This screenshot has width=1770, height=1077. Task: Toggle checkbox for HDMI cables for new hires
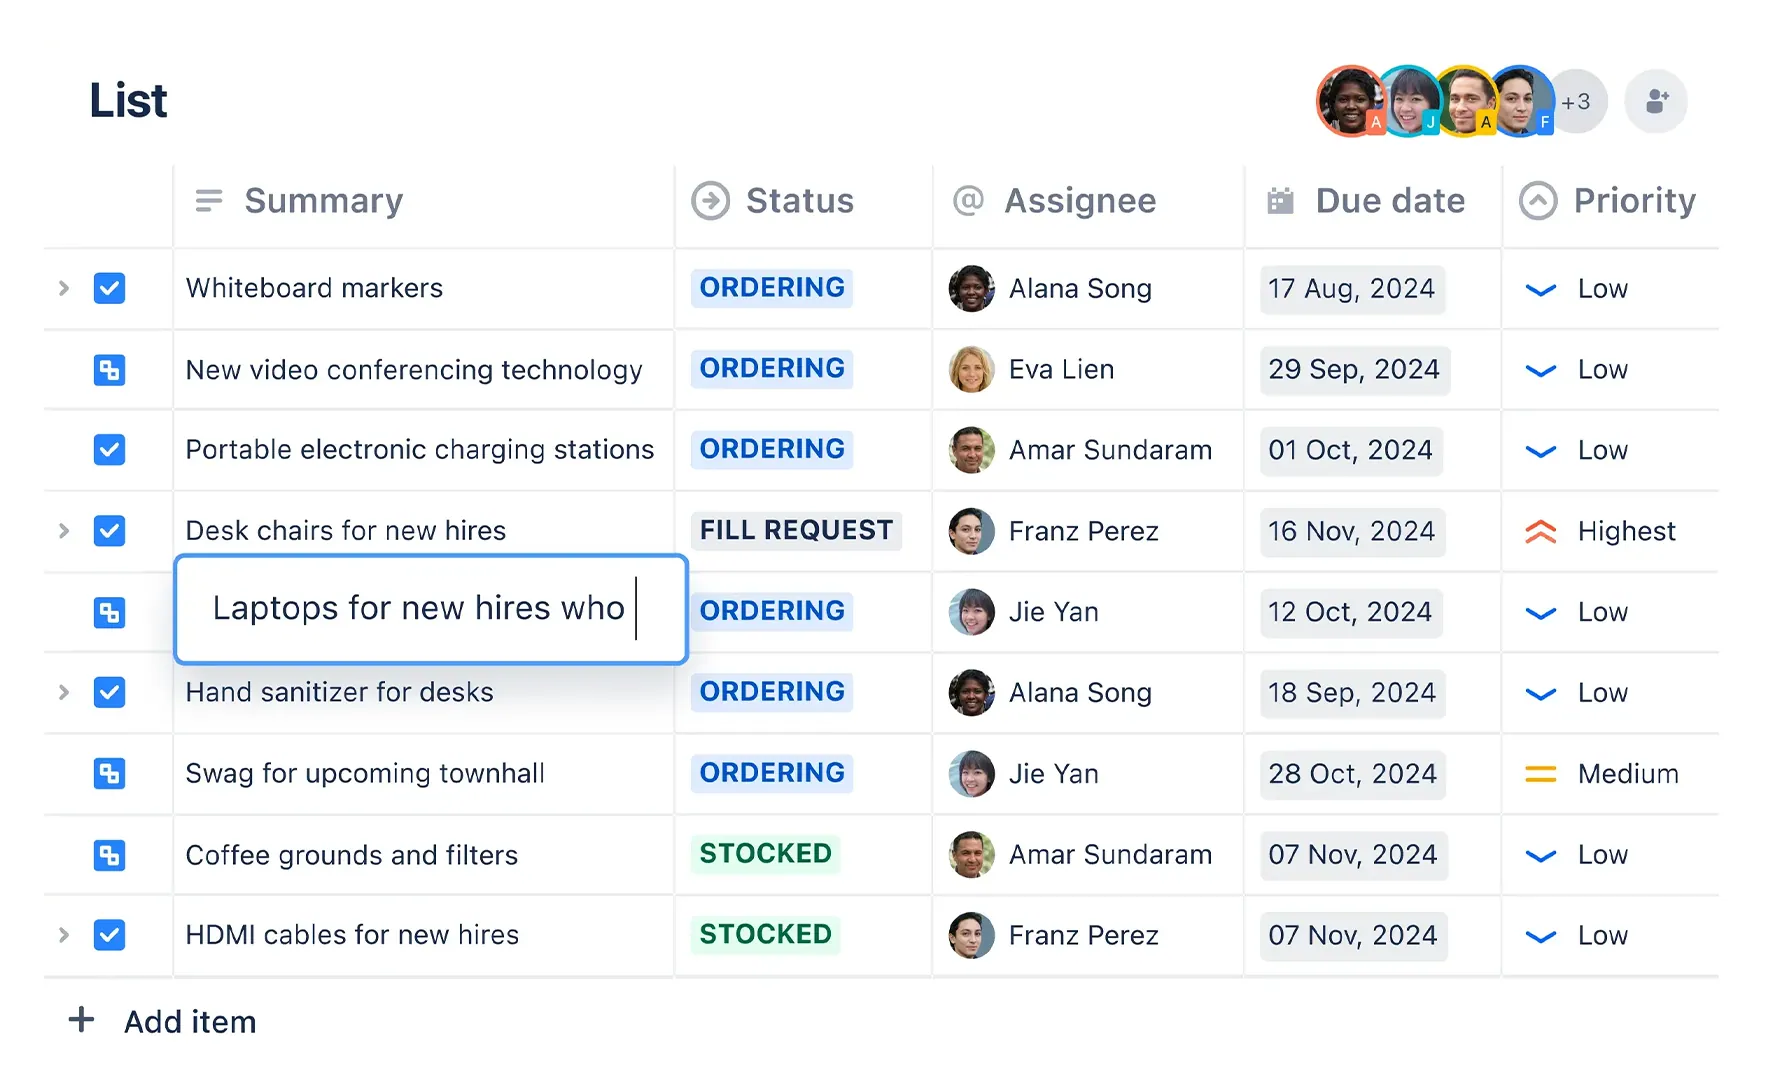click(x=109, y=935)
